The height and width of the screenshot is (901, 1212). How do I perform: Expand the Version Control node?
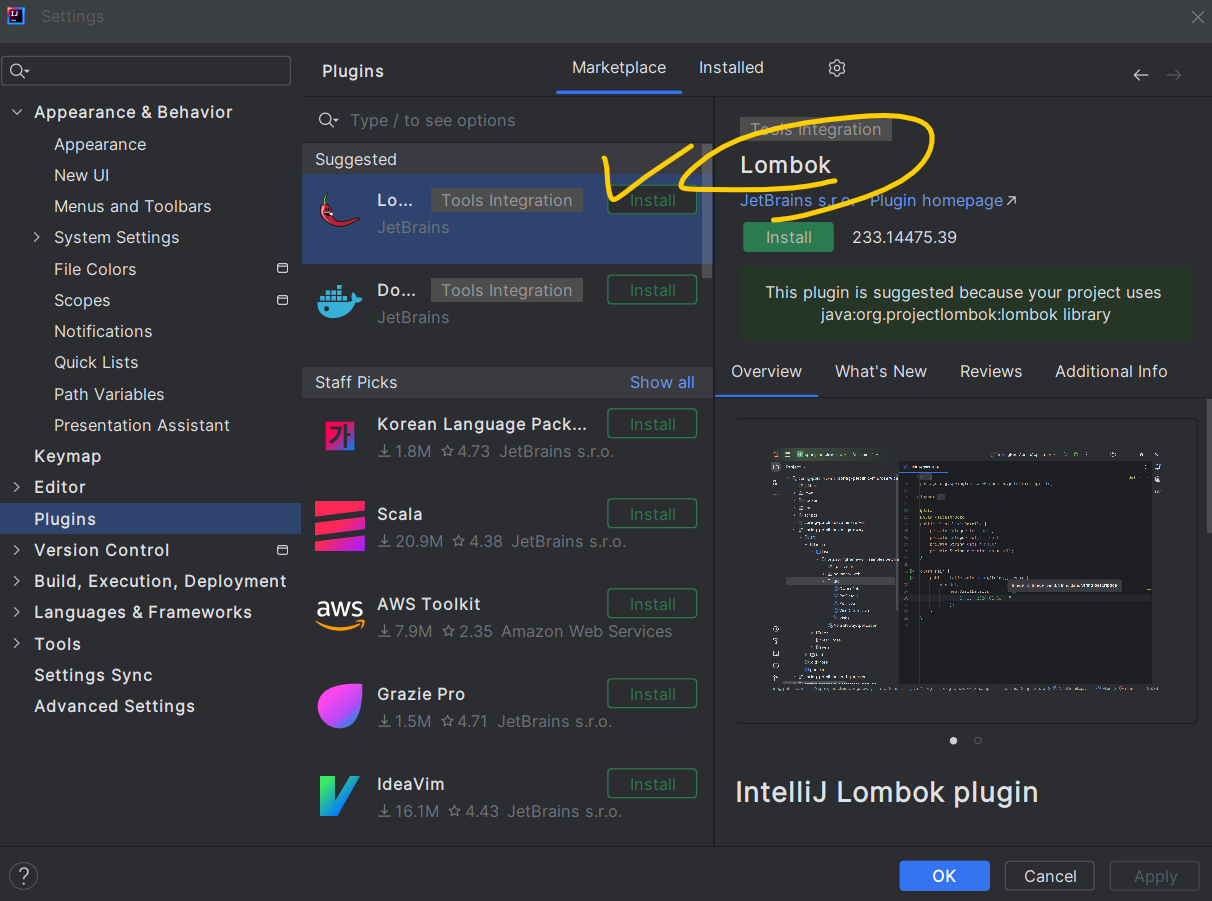pos(17,550)
